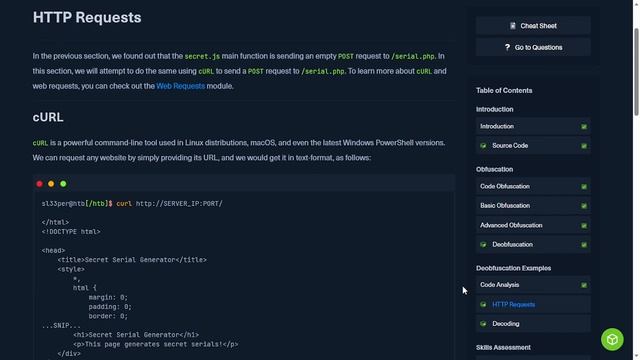Jump to Go to Questions
This screenshot has width=640, height=360.
click(x=533, y=47)
